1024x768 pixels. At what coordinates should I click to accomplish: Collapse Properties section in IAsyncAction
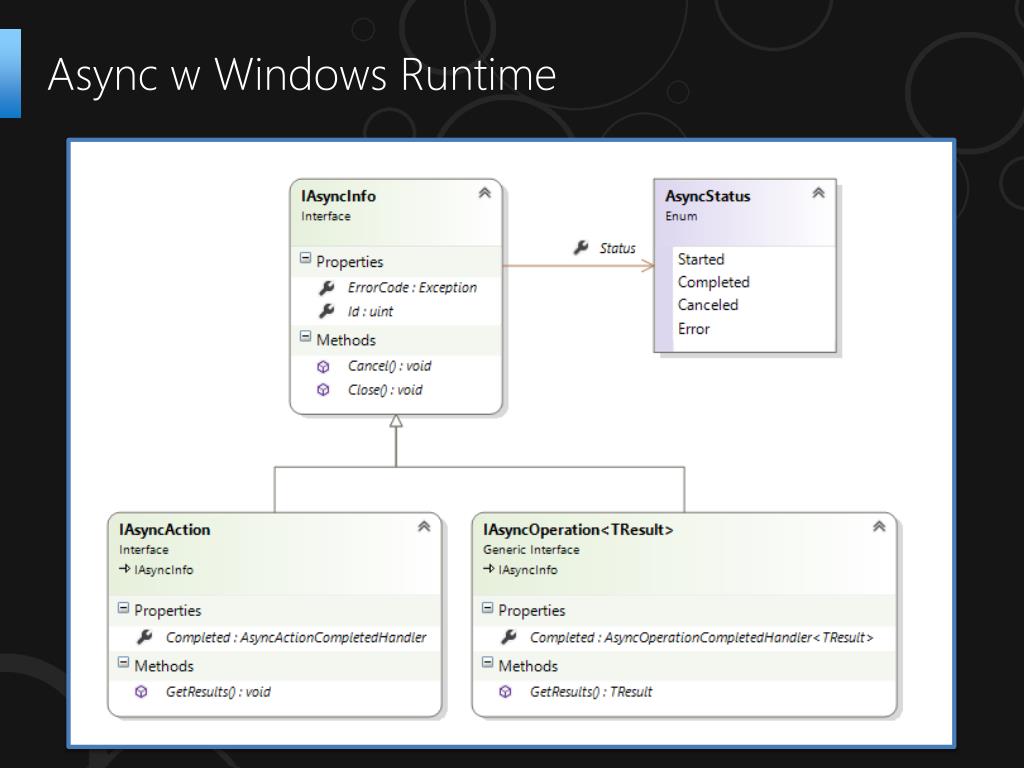[123, 608]
